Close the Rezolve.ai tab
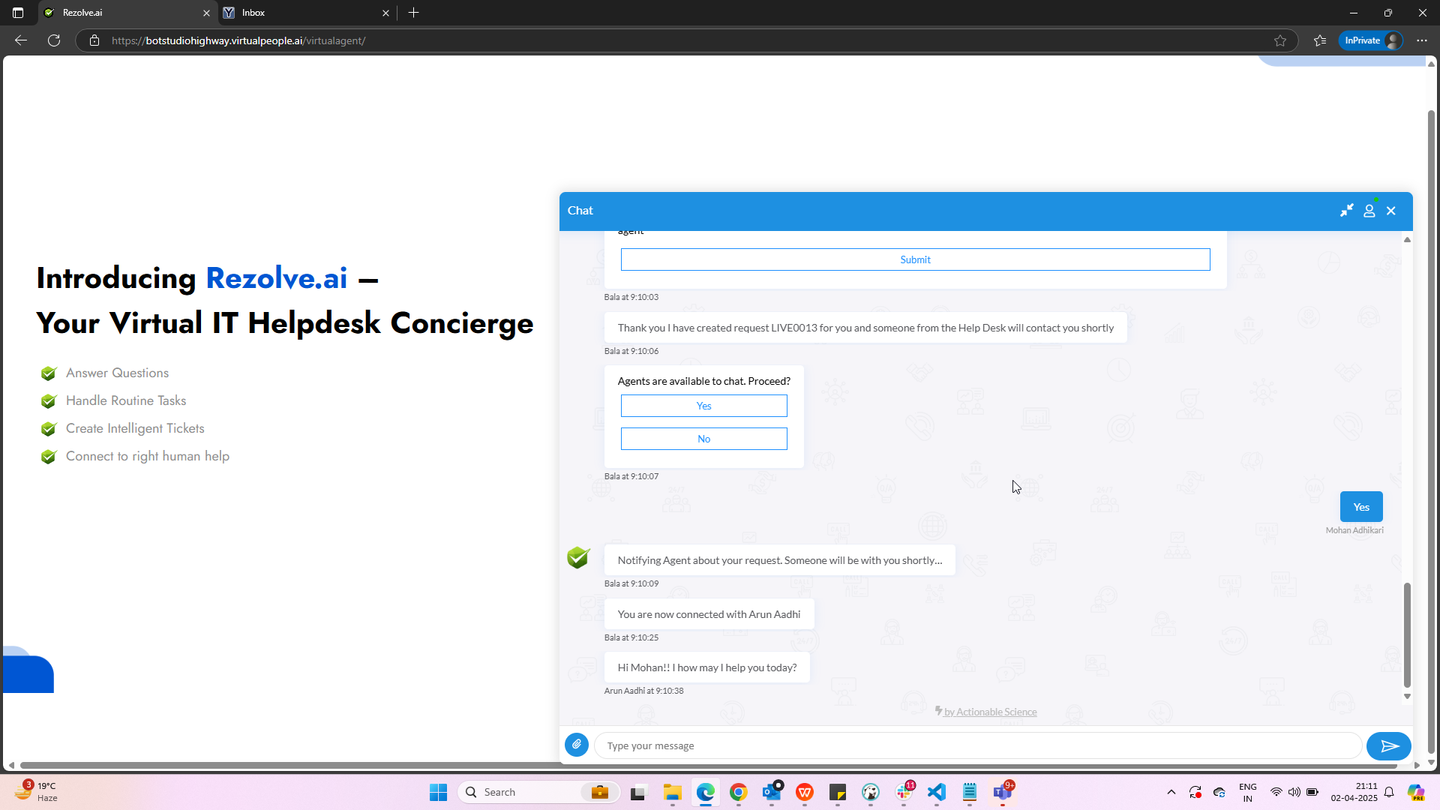Screen dimensions: 1440x810 tap(207, 13)
